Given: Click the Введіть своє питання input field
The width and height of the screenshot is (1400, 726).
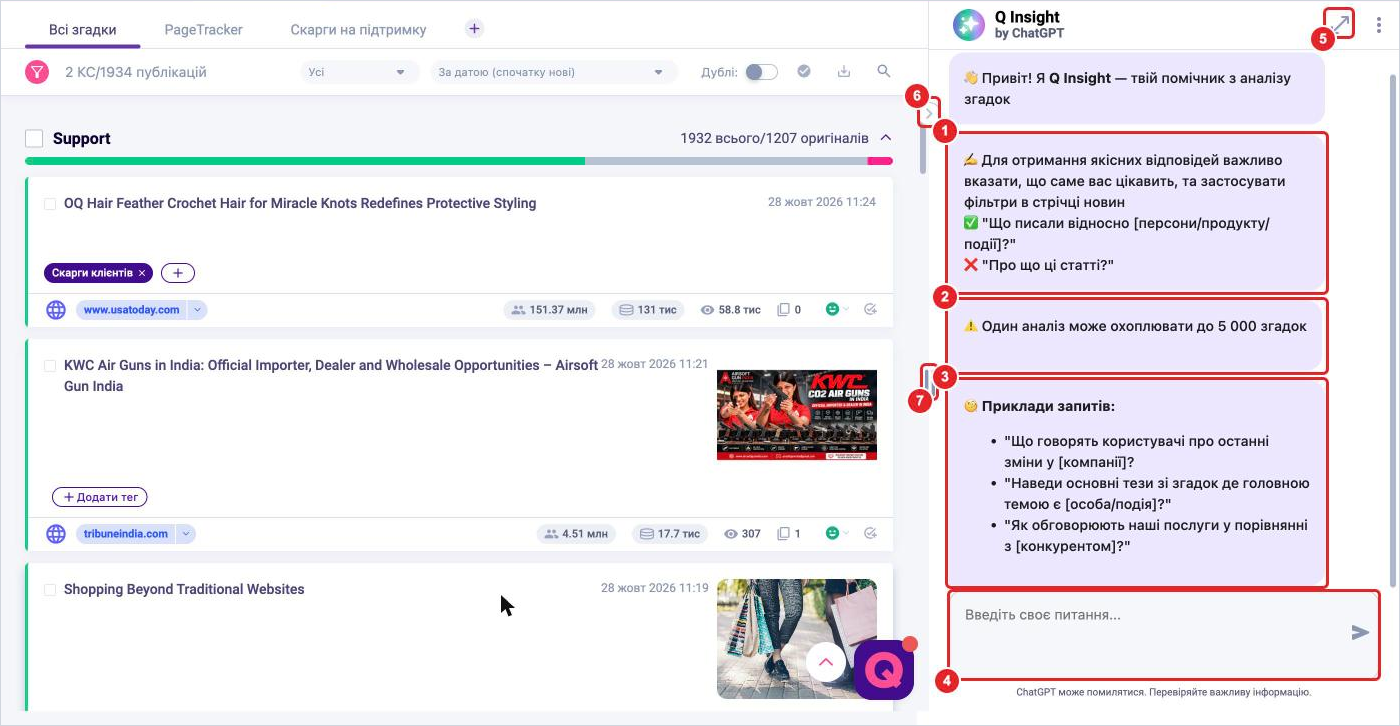Looking at the screenshot, I should tap(1162, 634).
